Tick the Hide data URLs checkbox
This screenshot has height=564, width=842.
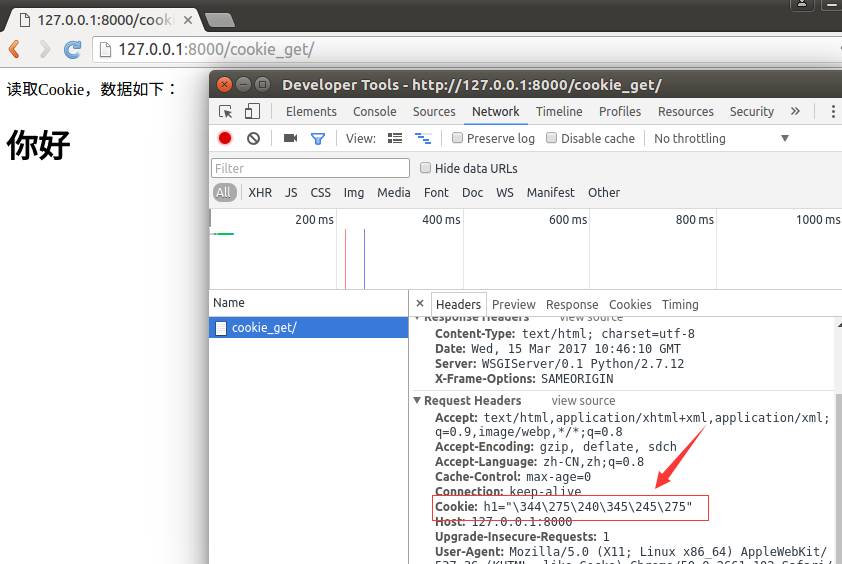[x=426, y=168]
